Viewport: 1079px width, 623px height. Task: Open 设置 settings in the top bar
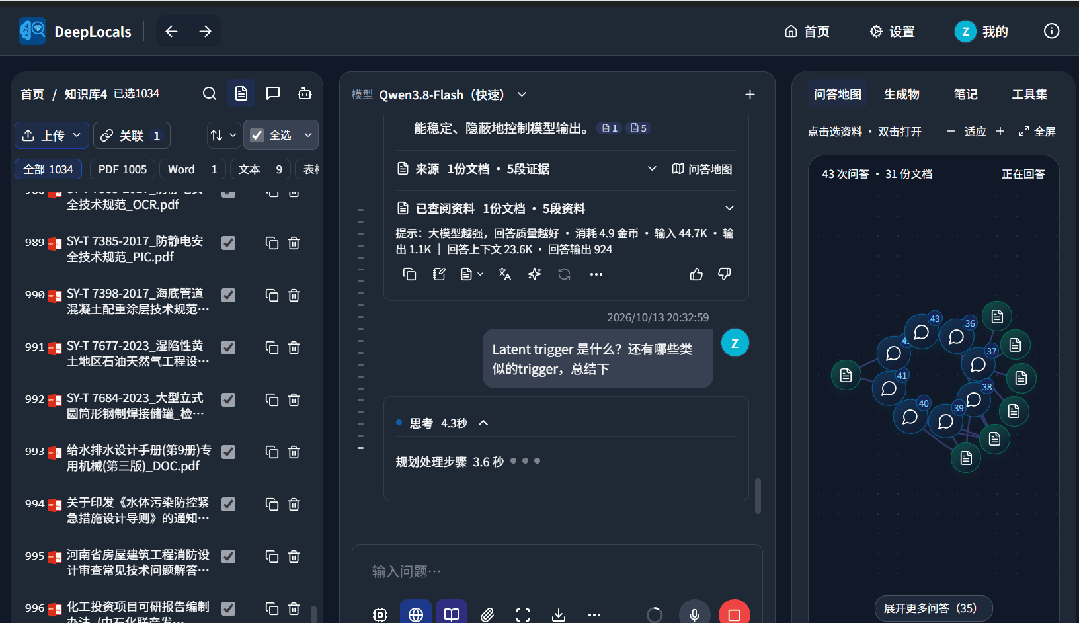[892, 32]
